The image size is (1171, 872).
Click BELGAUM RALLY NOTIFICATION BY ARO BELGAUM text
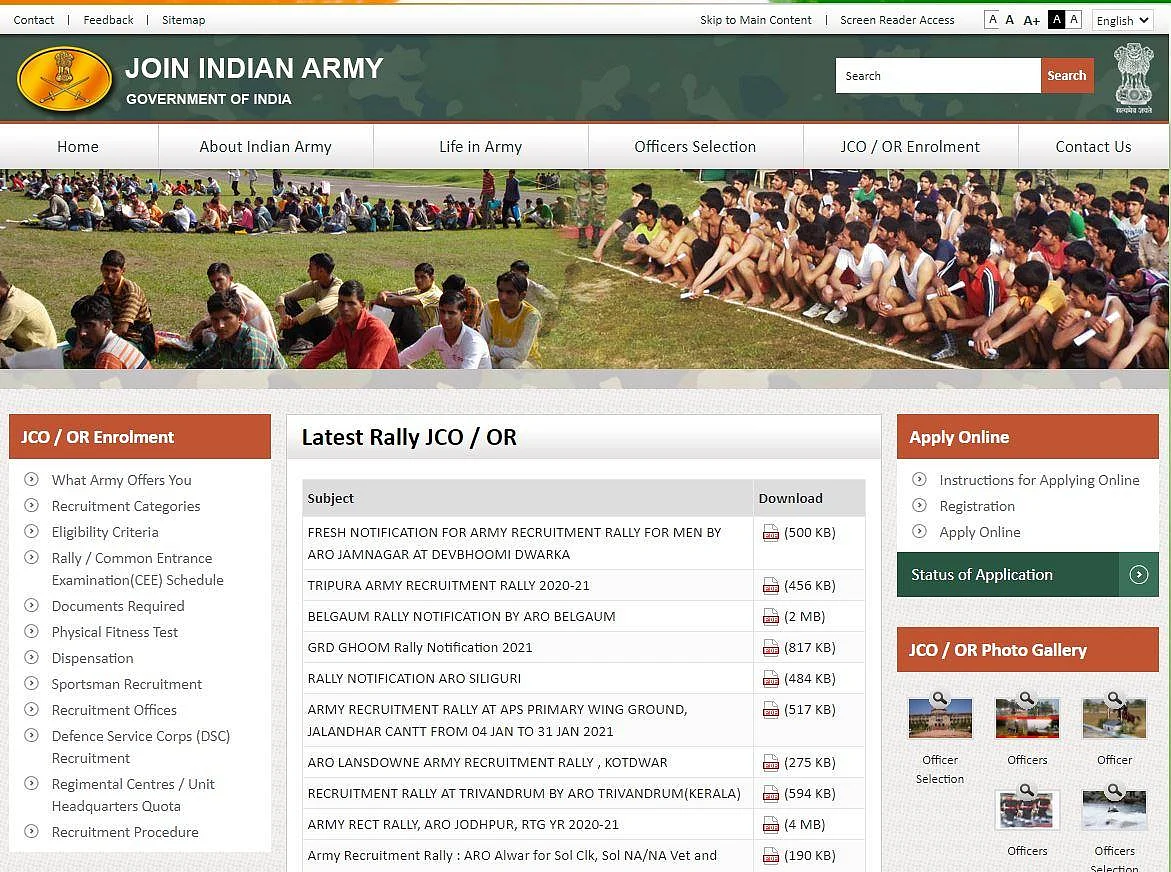click(x=462, y=617)
